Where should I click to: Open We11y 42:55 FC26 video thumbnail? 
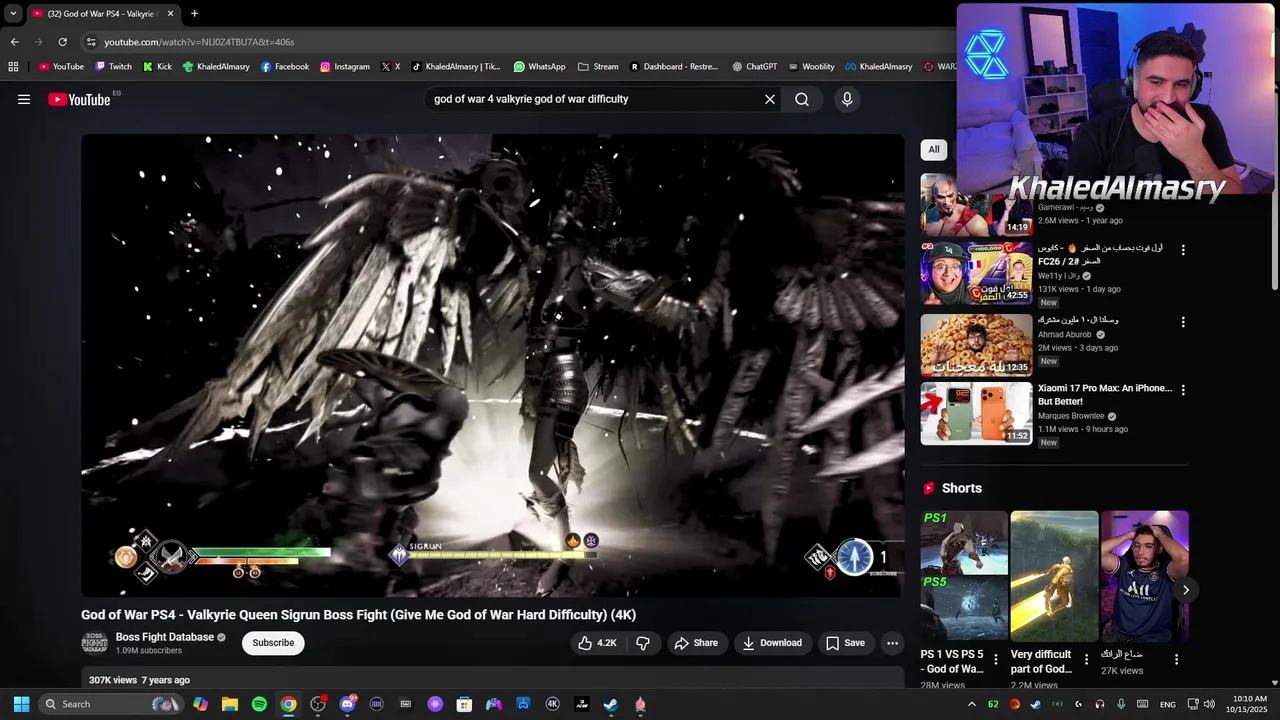point(976,273)
